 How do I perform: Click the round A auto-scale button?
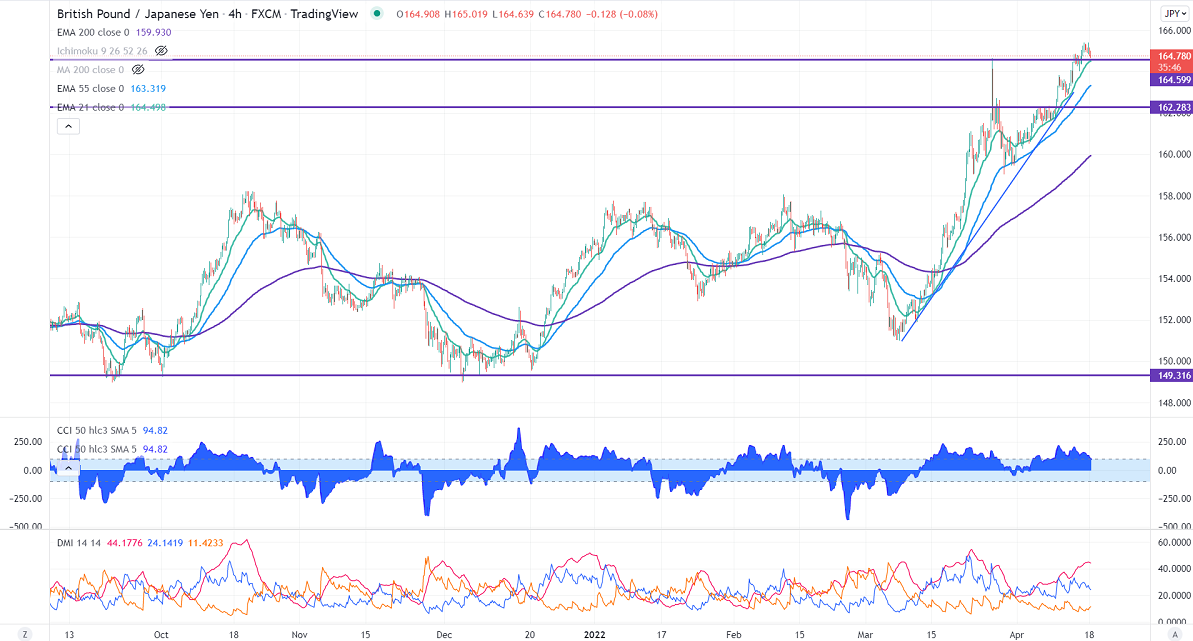tap(1176, 634)
